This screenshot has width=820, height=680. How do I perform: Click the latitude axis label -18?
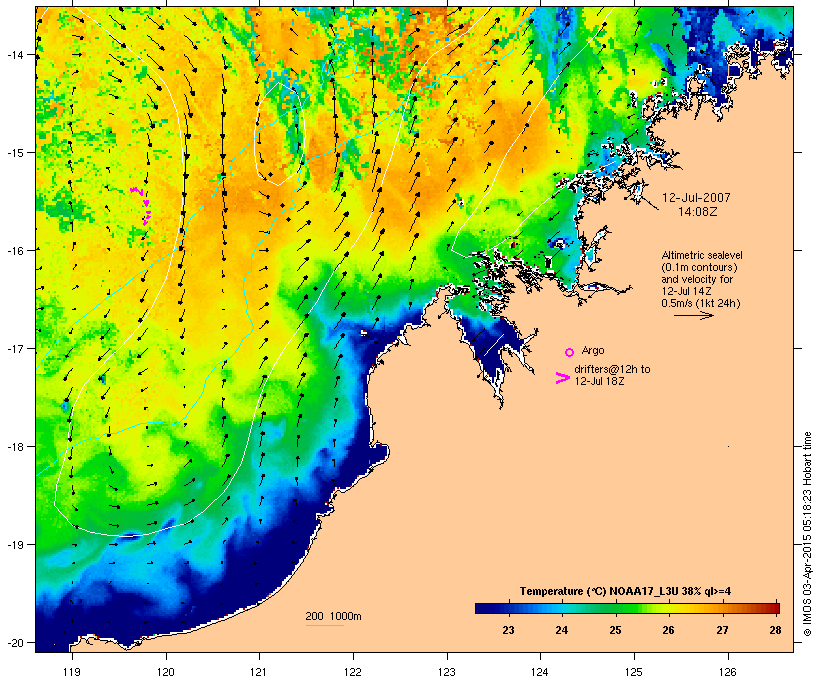[x=15, y=446]
